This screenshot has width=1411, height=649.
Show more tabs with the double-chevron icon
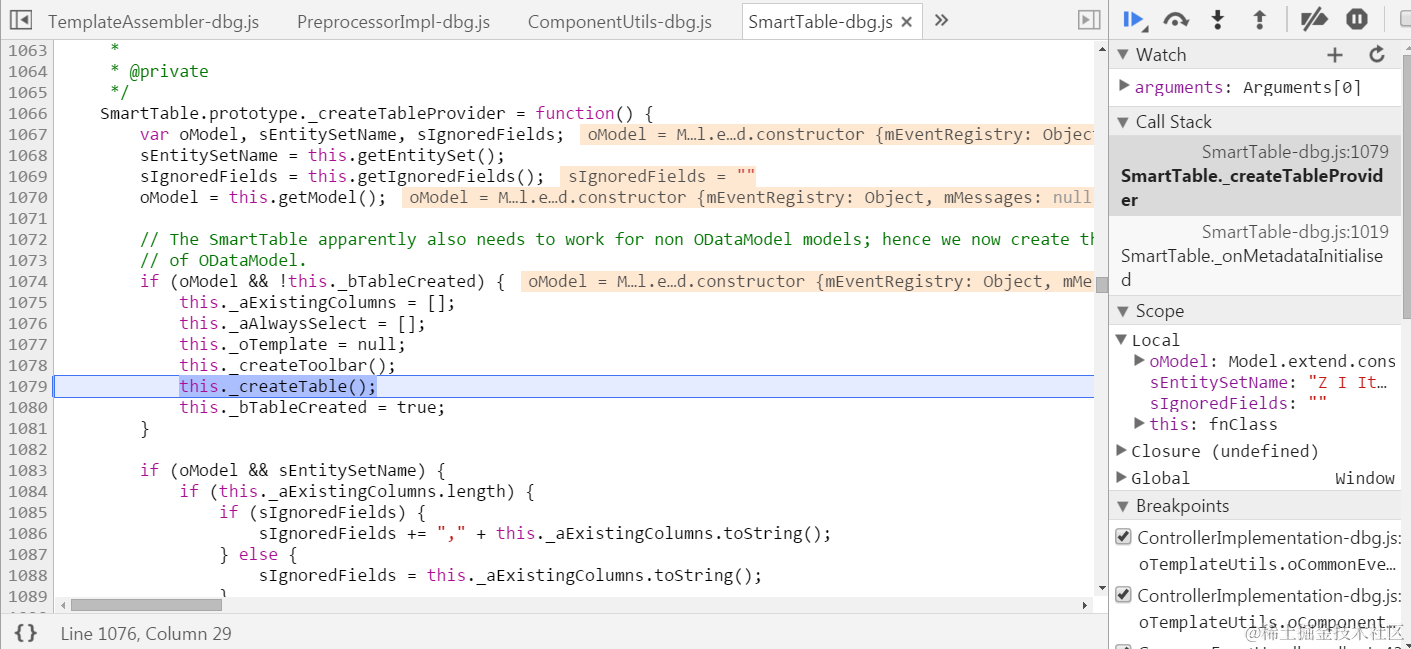pyautogui.click(x=941, y=20)
